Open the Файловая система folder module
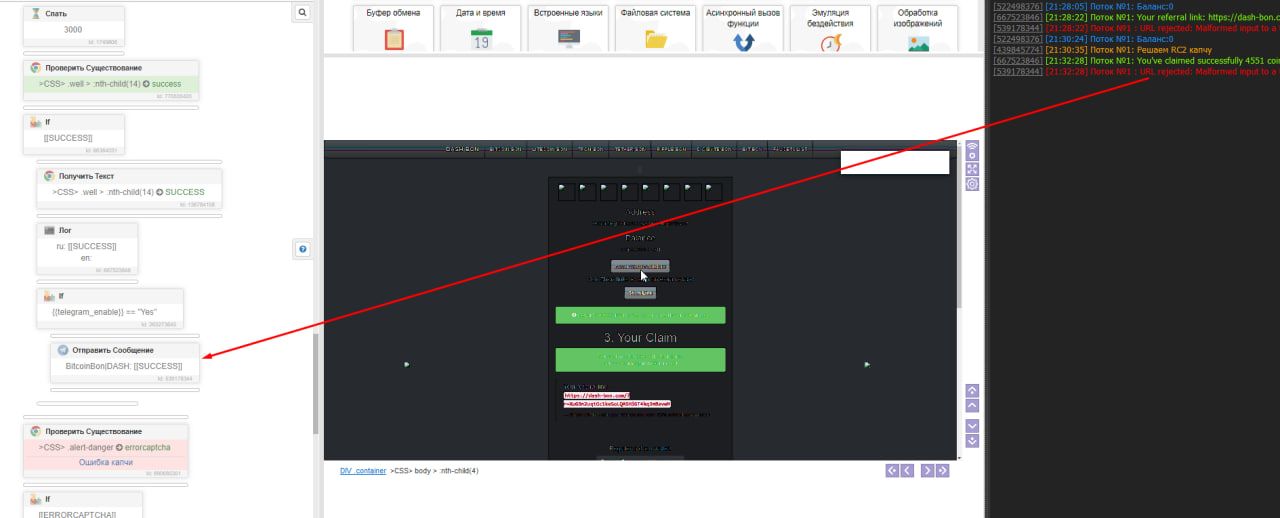Image resolution: width=1280 pixels, height=518 pixels. coord(655,28)
